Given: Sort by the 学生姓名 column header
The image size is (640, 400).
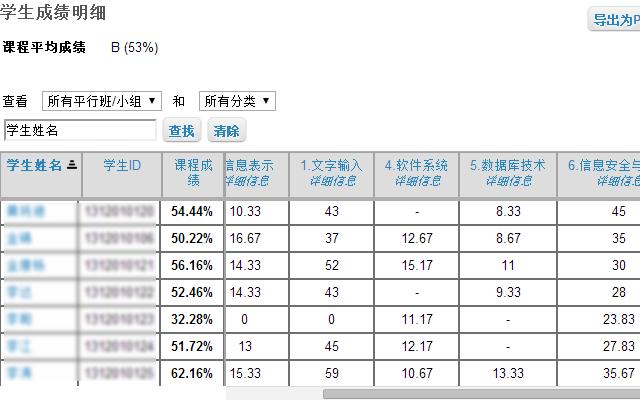Looking at the screenshot, I should pyautogui.click(x=34, y=165).
